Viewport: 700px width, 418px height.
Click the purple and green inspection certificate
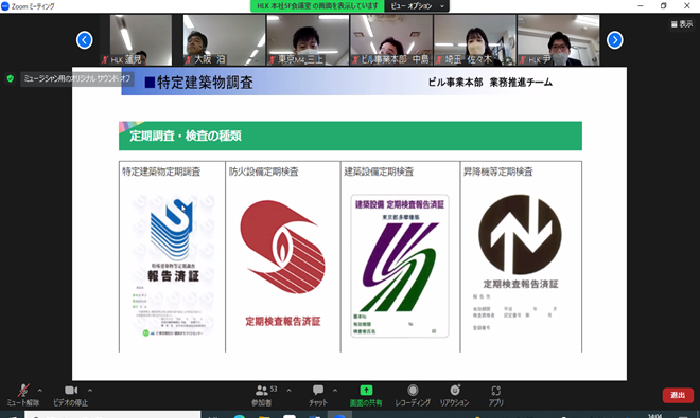tap(400, 266)
